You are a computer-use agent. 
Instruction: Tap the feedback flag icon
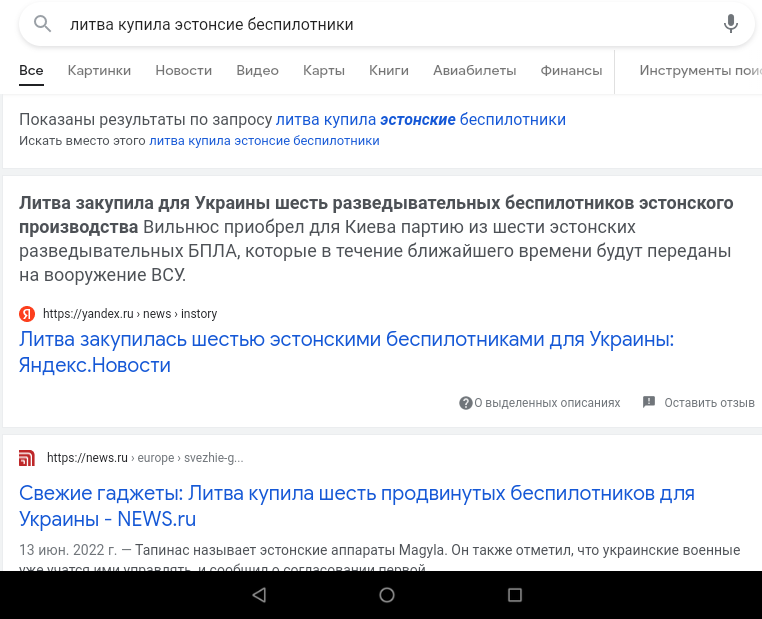coord(649,402)
